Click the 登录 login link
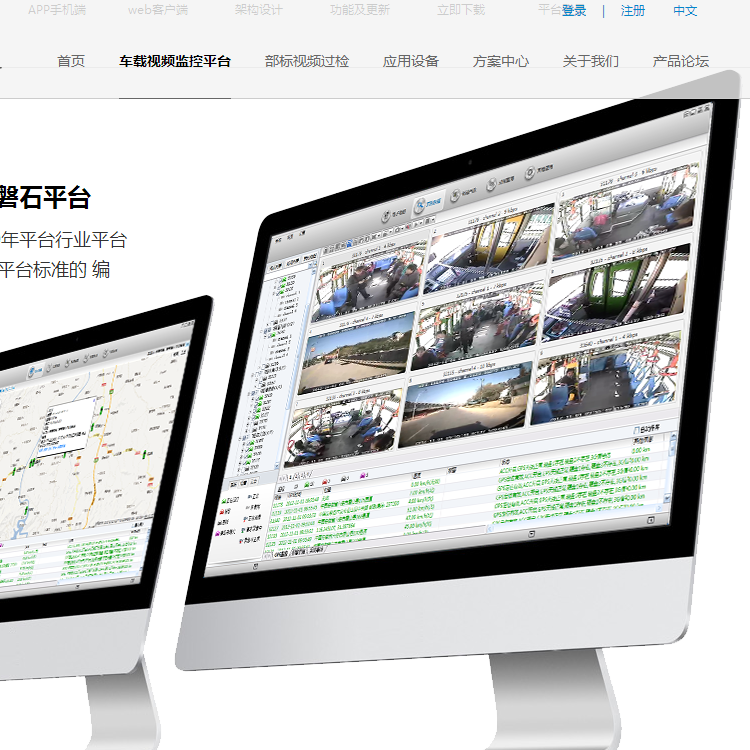 (574, 11)
